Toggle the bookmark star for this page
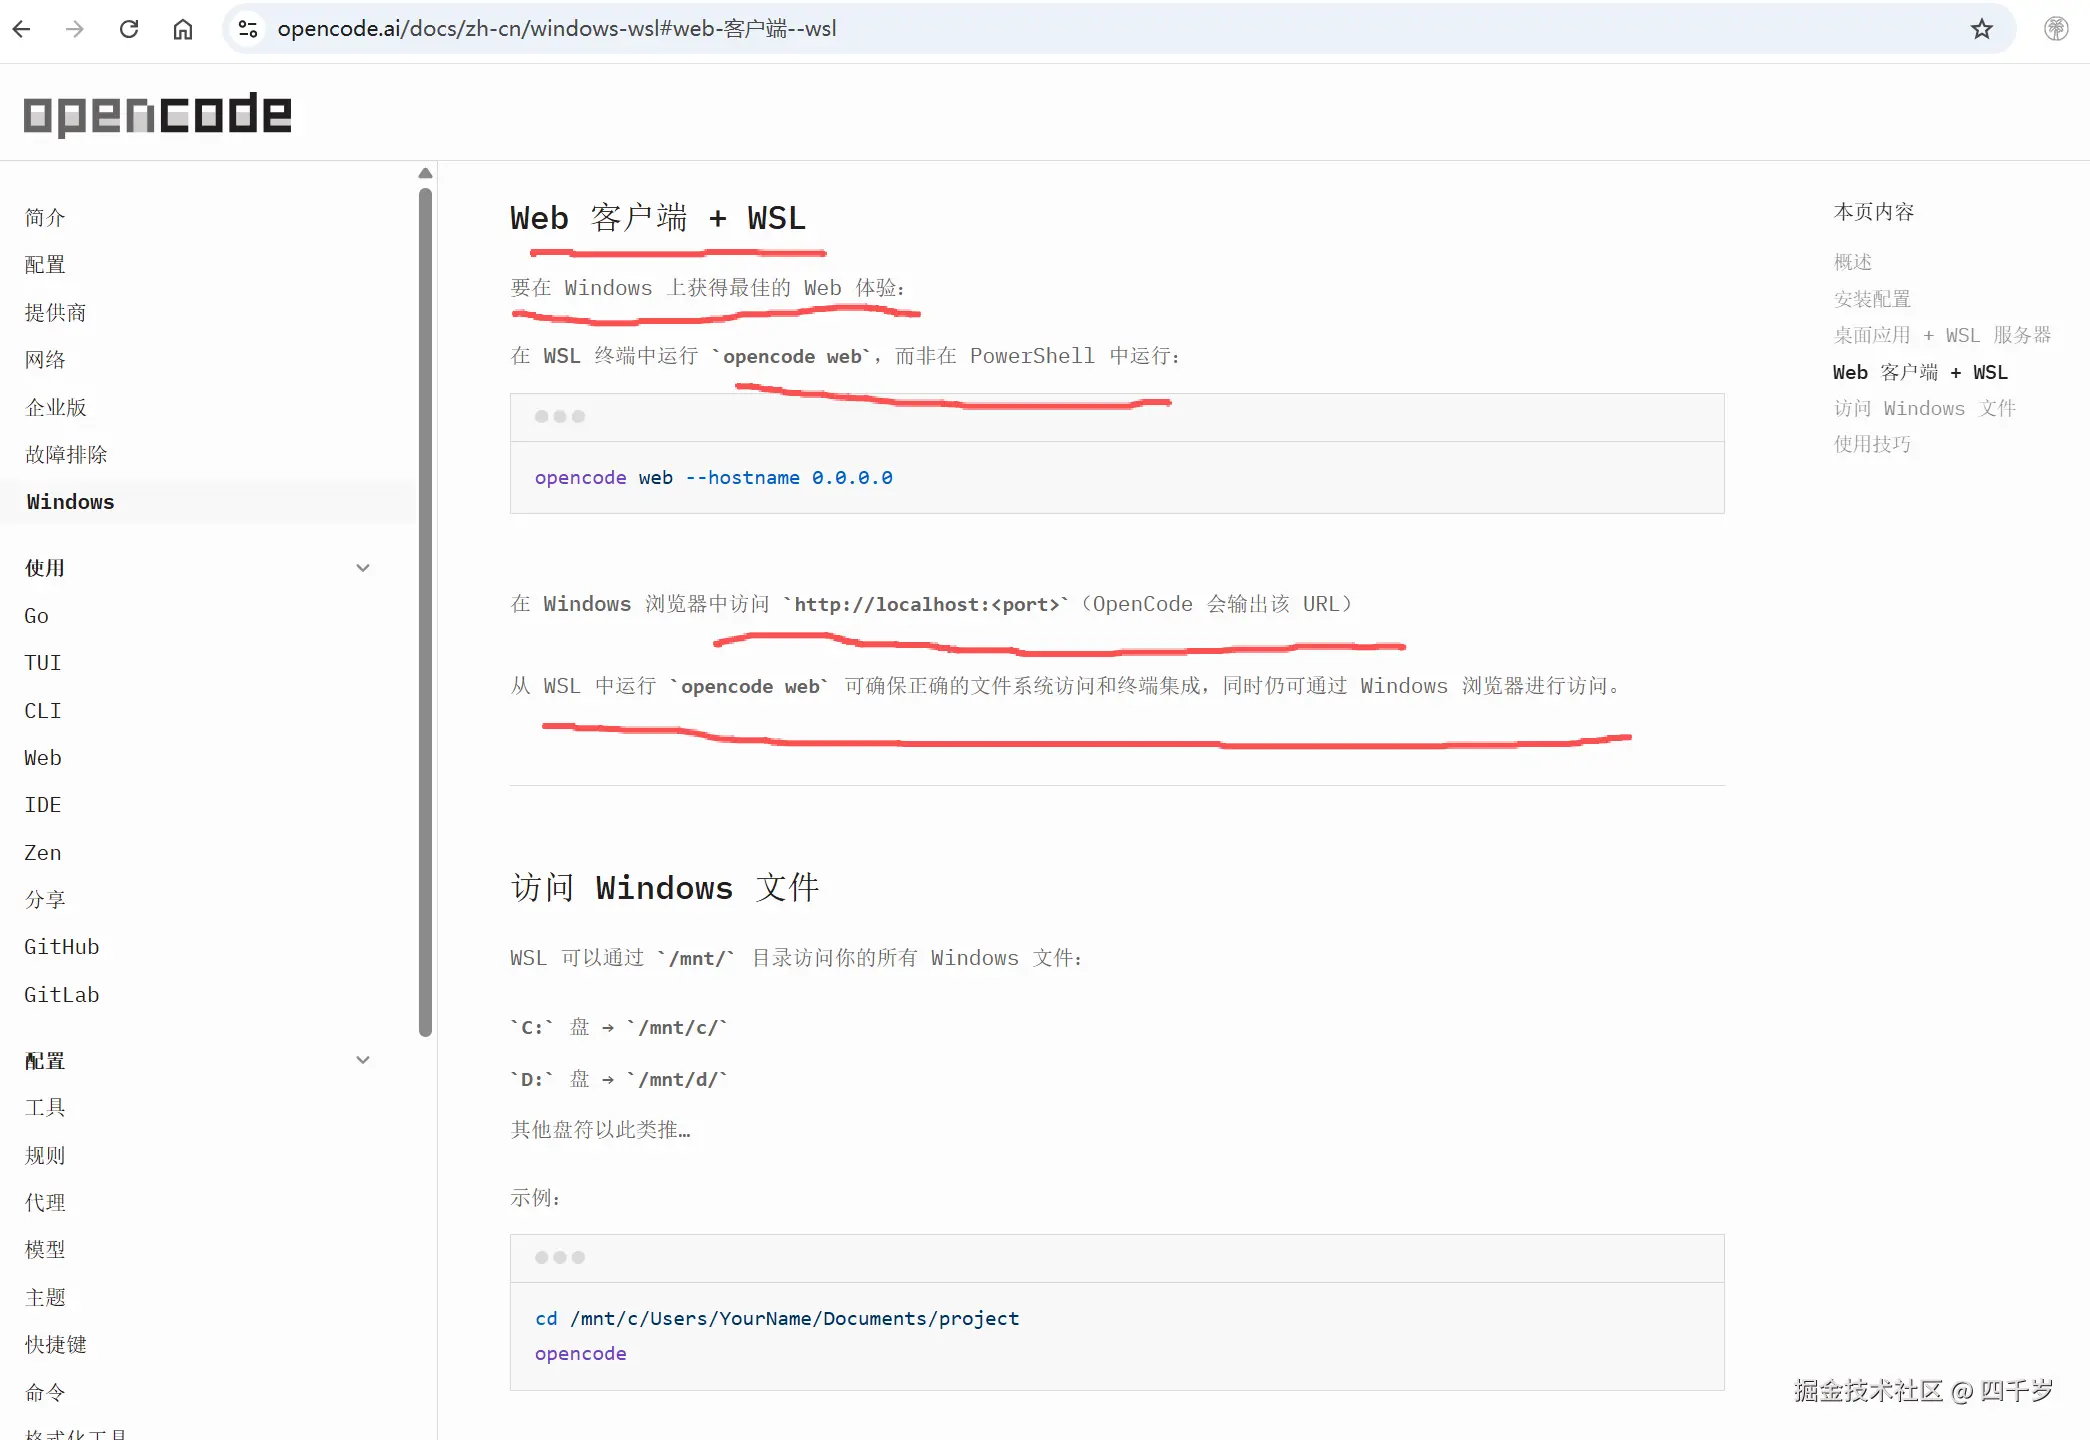 [1981, 28]
